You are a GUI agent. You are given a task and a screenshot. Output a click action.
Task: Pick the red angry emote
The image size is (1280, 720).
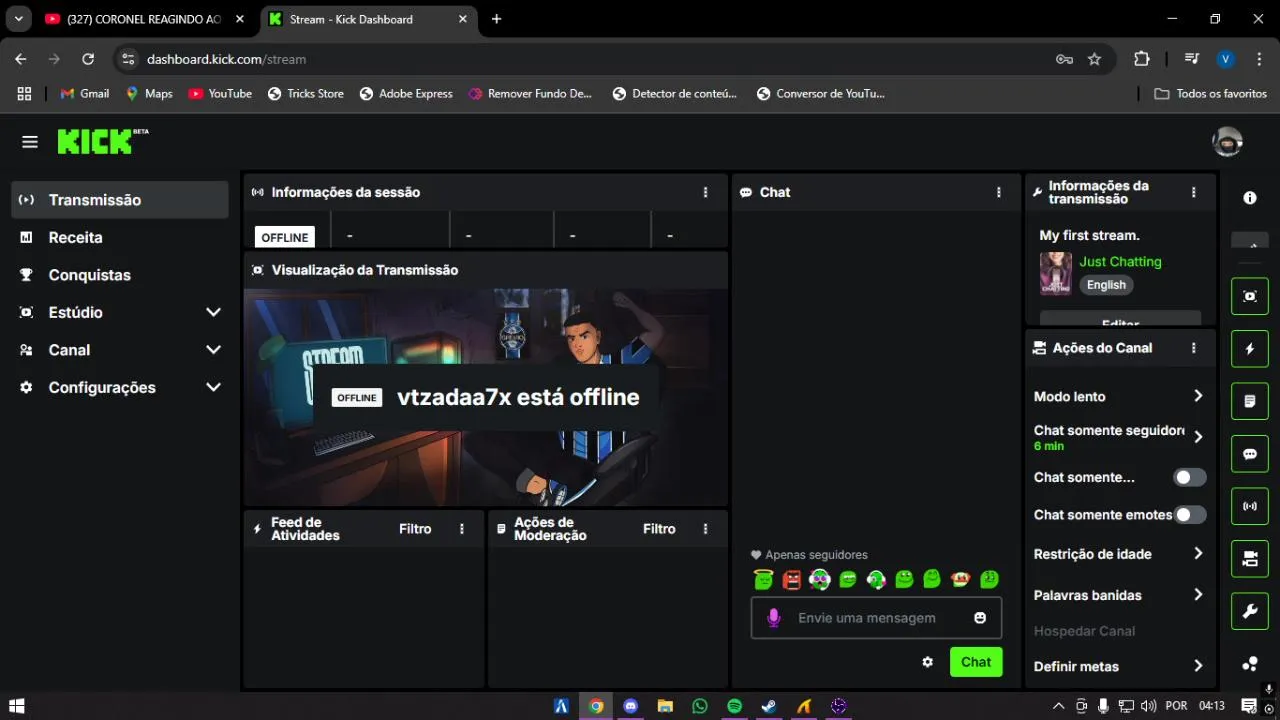(792, 579)
